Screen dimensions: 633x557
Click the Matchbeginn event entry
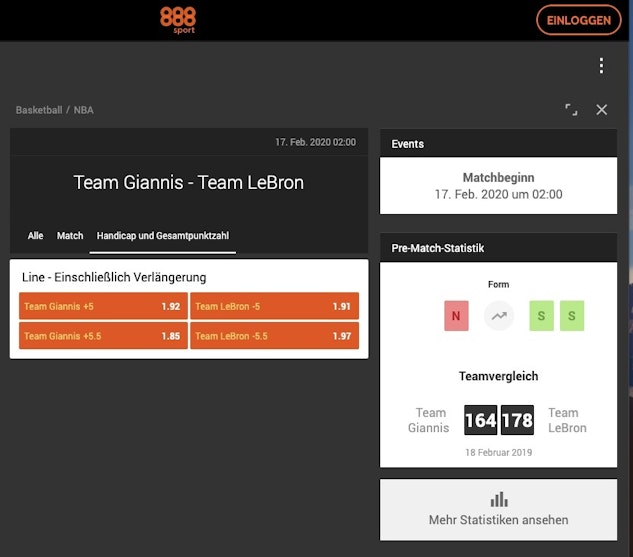click(499, 186)
